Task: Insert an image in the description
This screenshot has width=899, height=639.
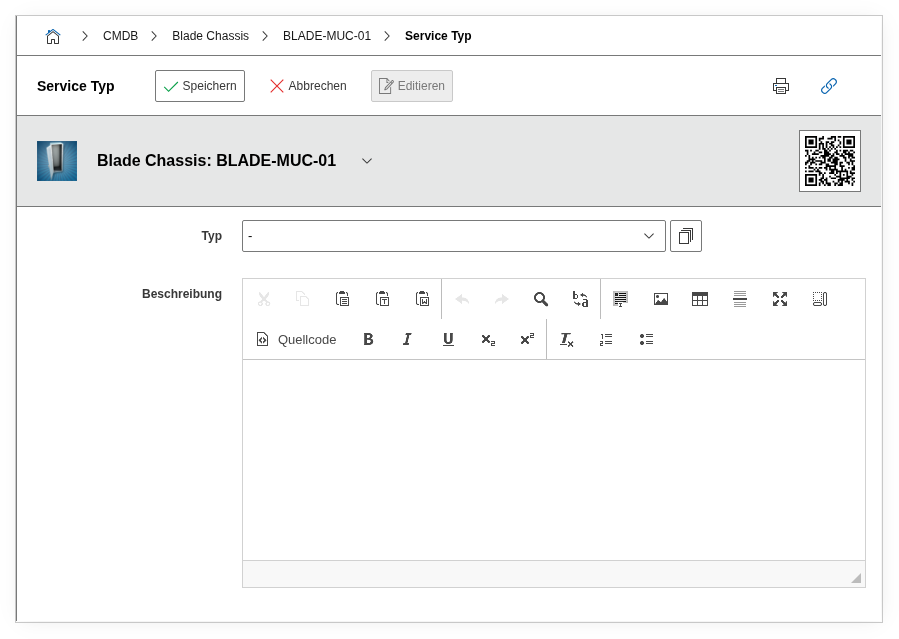Action: pos(660,299)
